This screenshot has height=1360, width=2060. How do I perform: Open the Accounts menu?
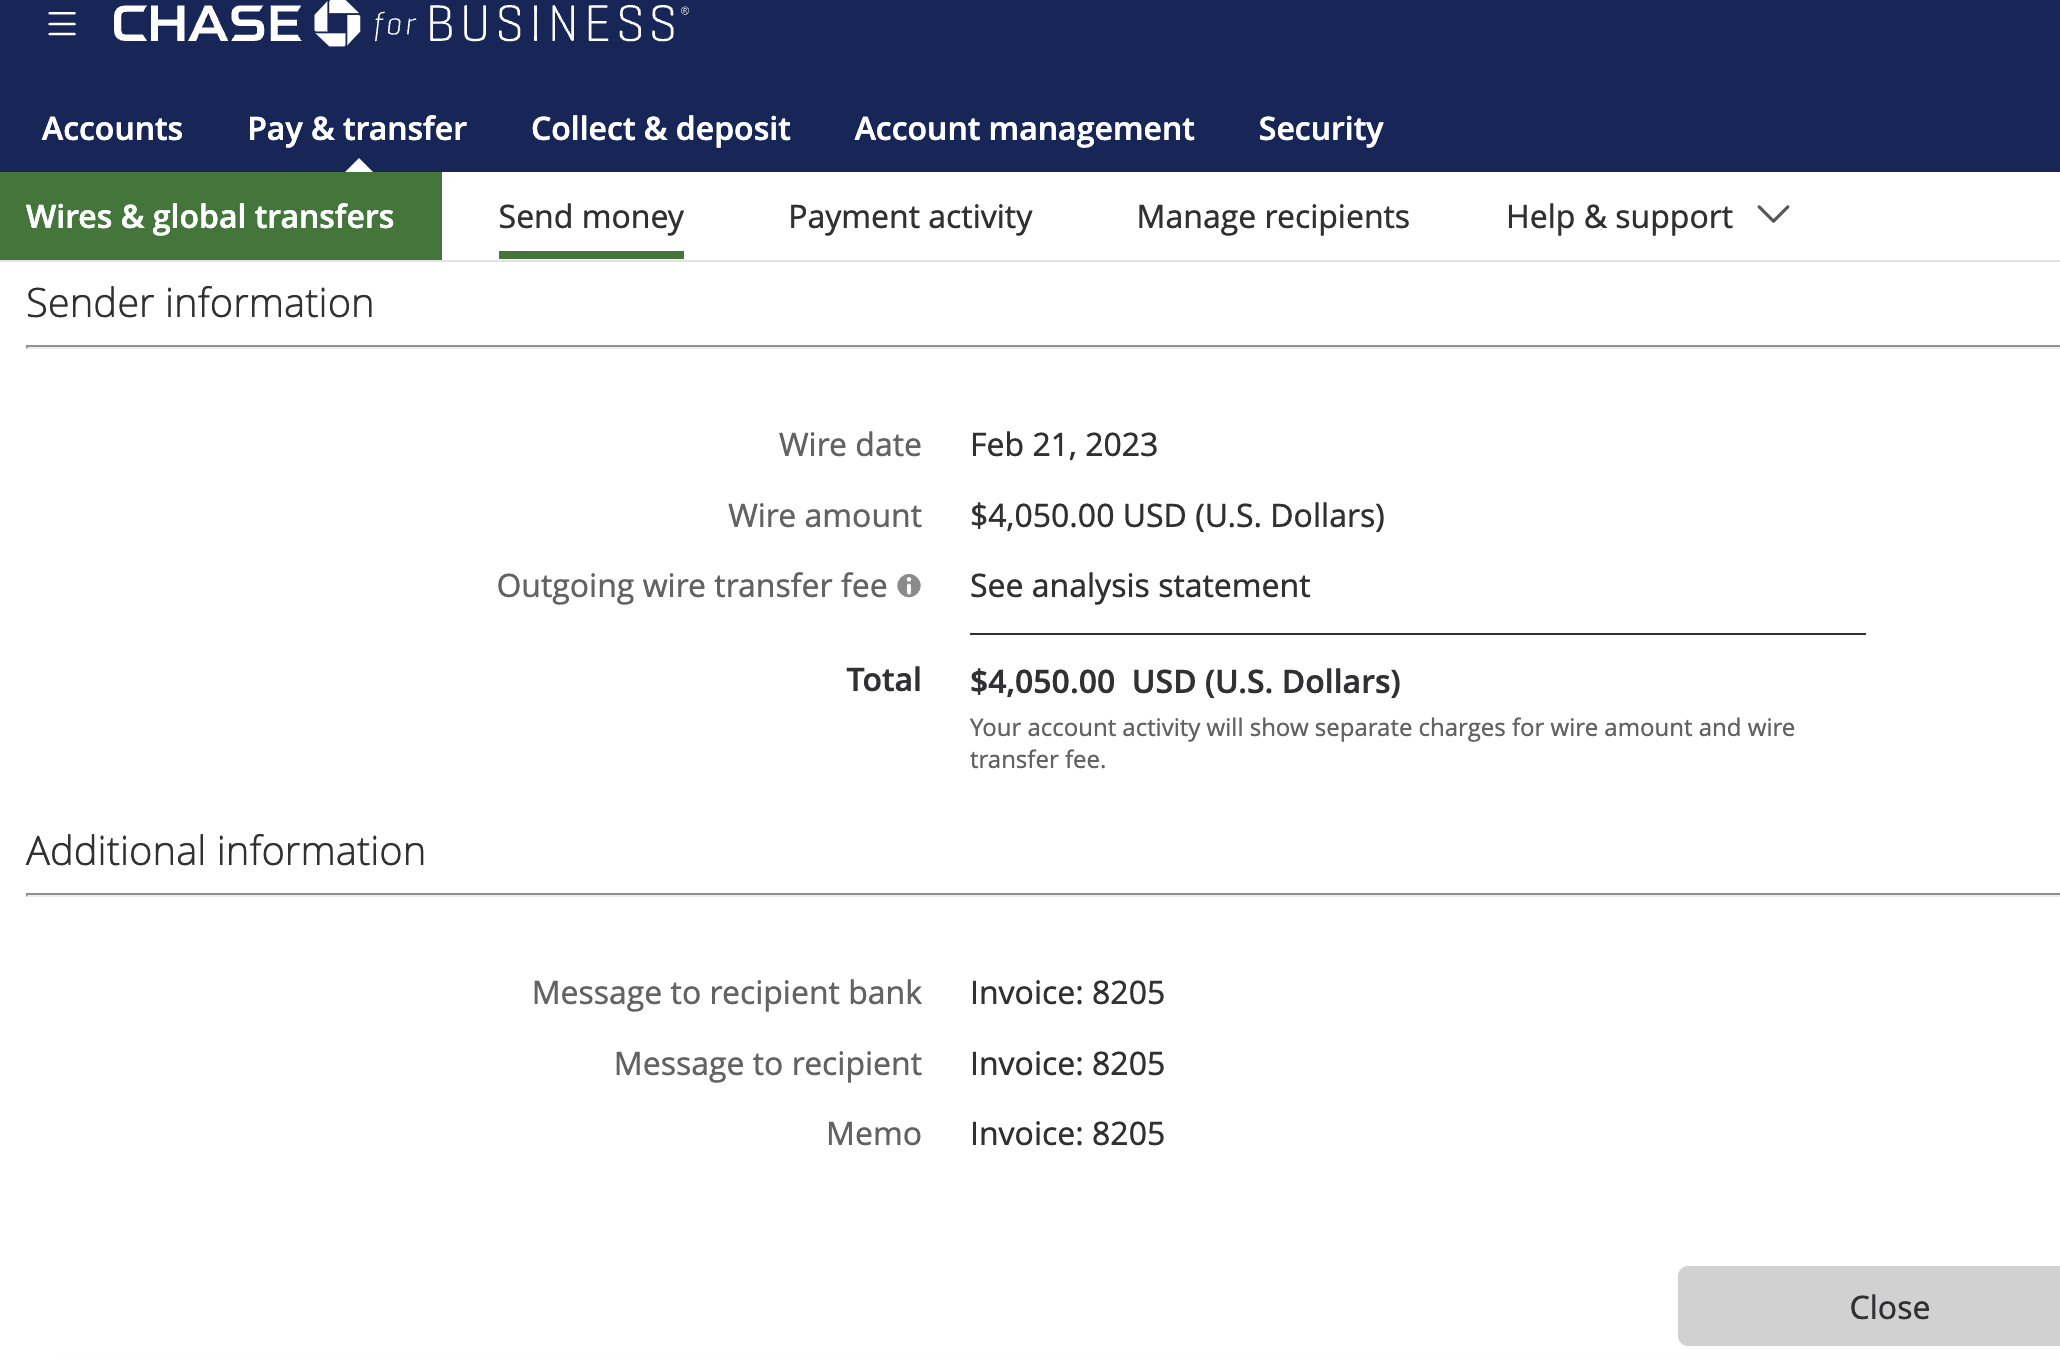coord(112,128)
